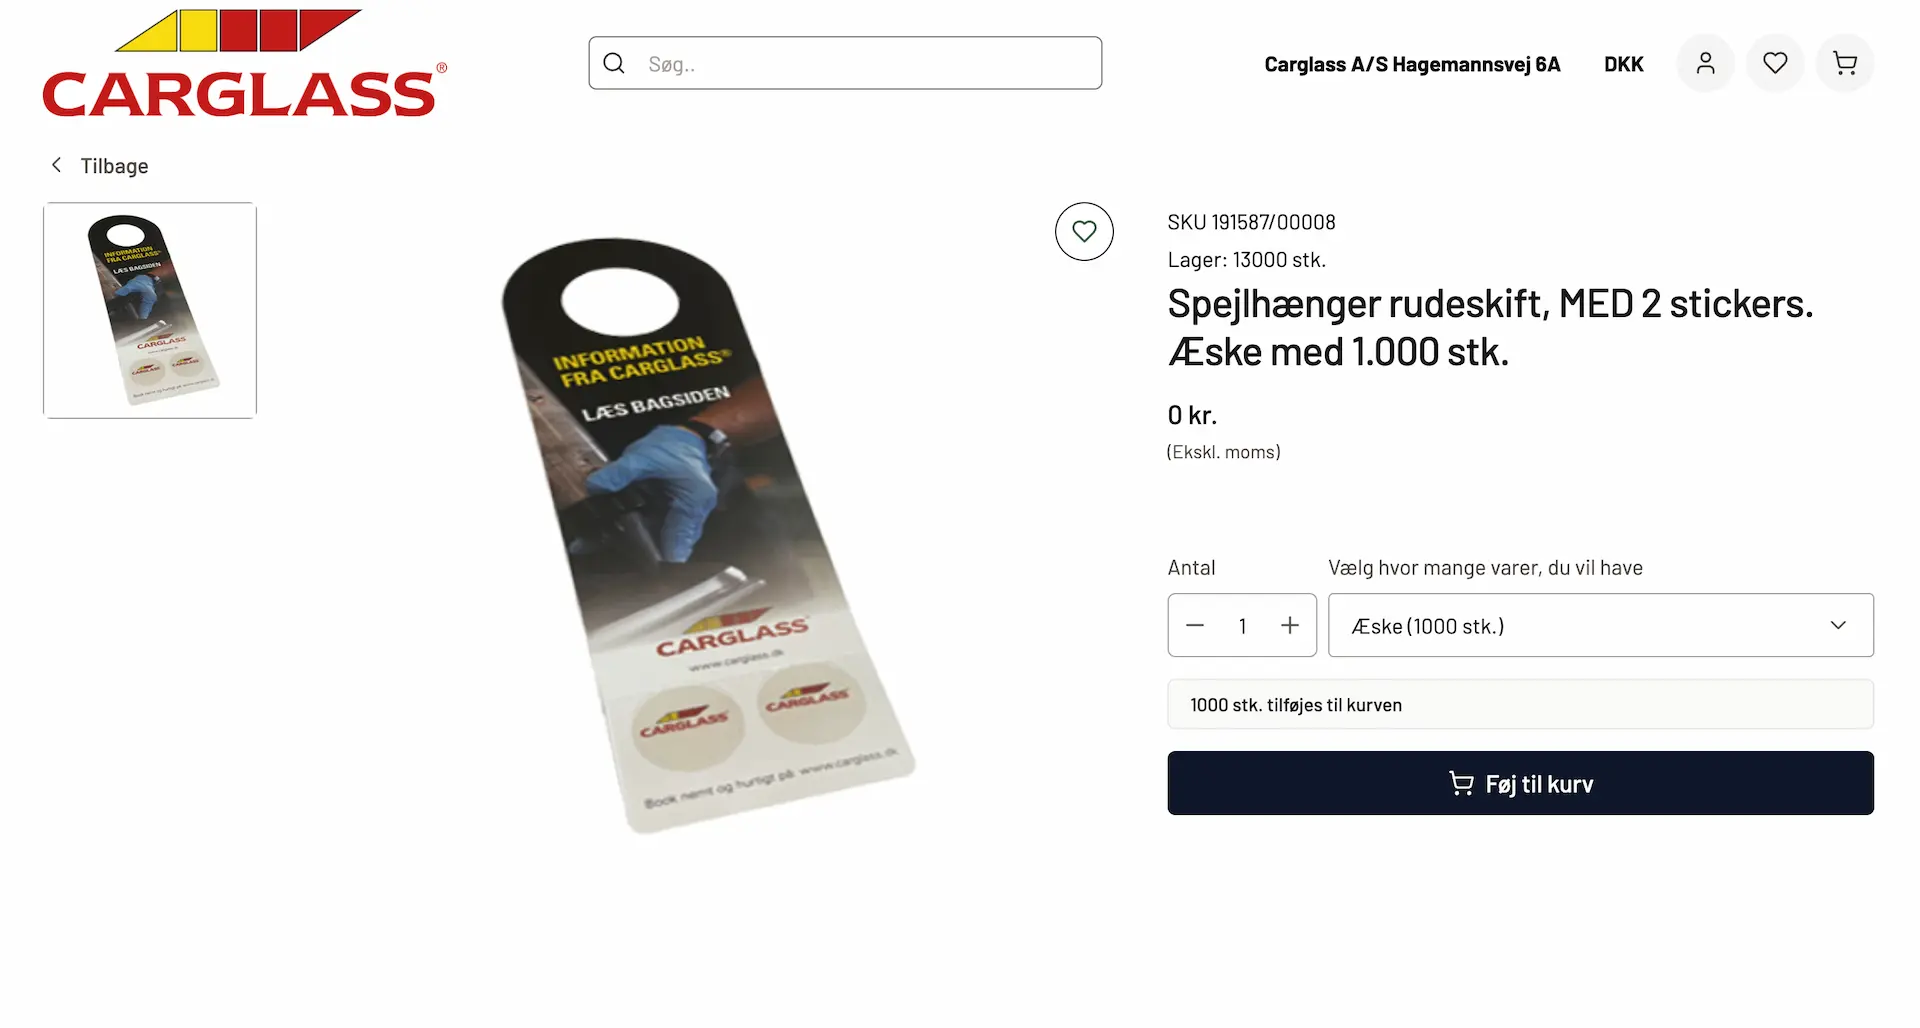Click the quantity number field

click(1242, 626)
